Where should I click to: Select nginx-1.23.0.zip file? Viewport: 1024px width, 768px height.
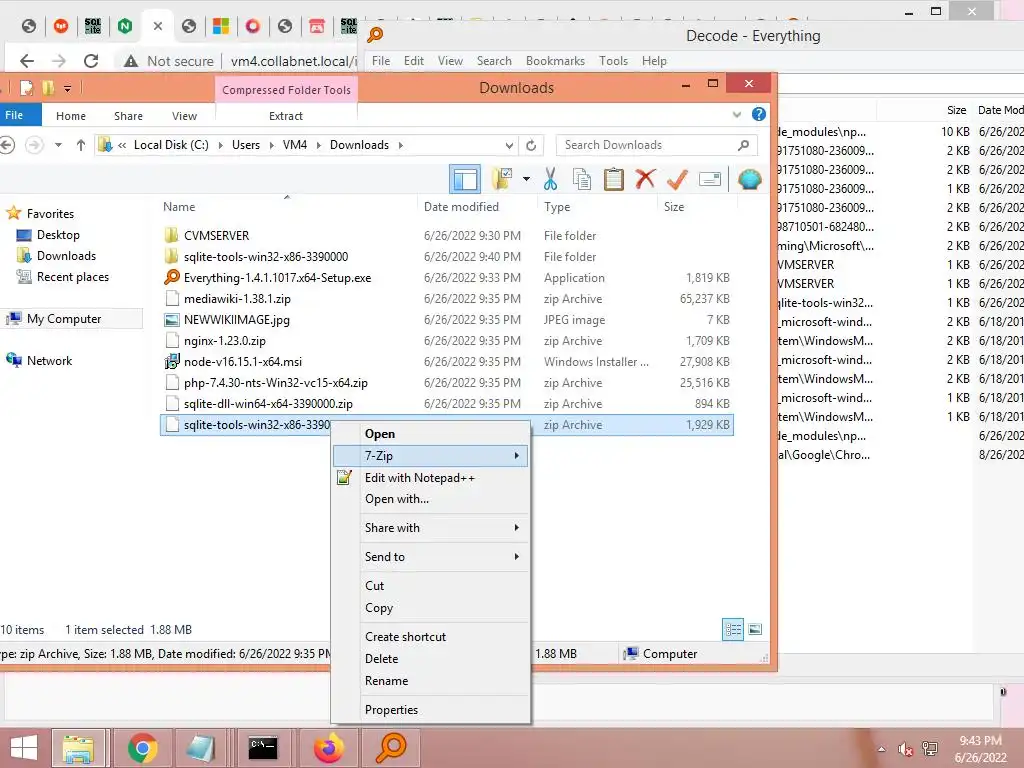click(x=225, y=341)
